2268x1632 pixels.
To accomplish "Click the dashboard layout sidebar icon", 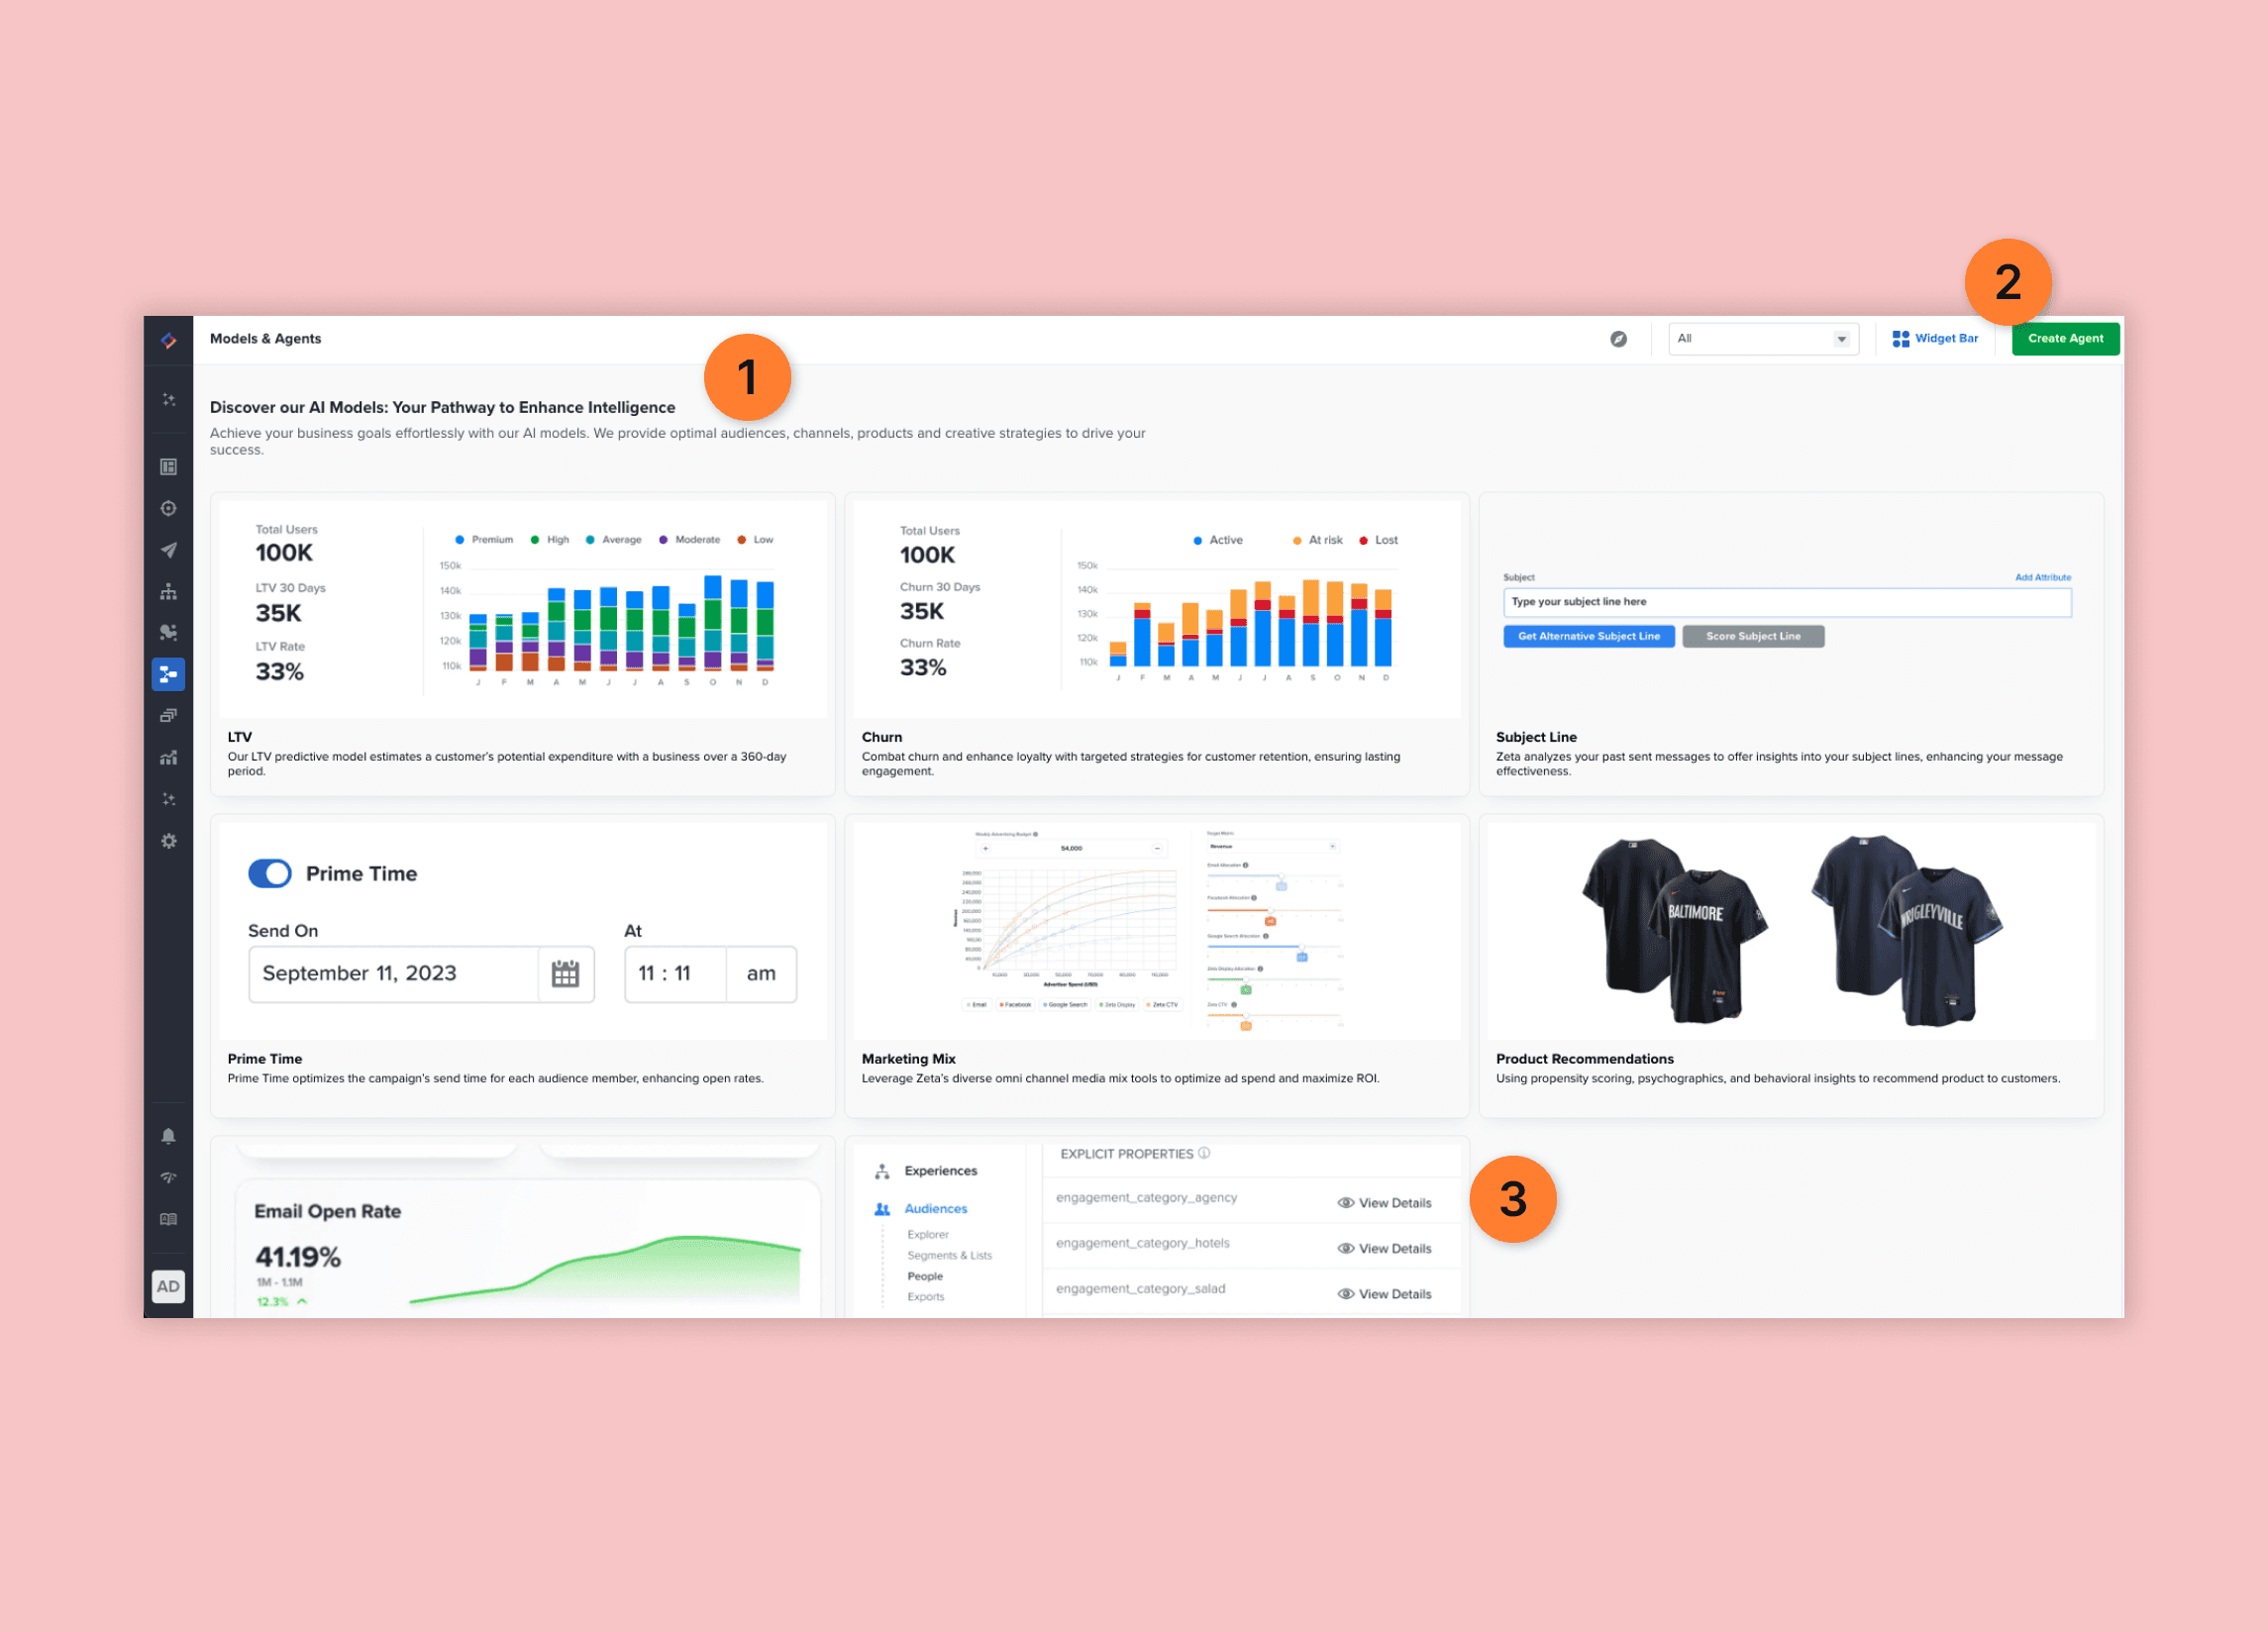I will (168, 467).
